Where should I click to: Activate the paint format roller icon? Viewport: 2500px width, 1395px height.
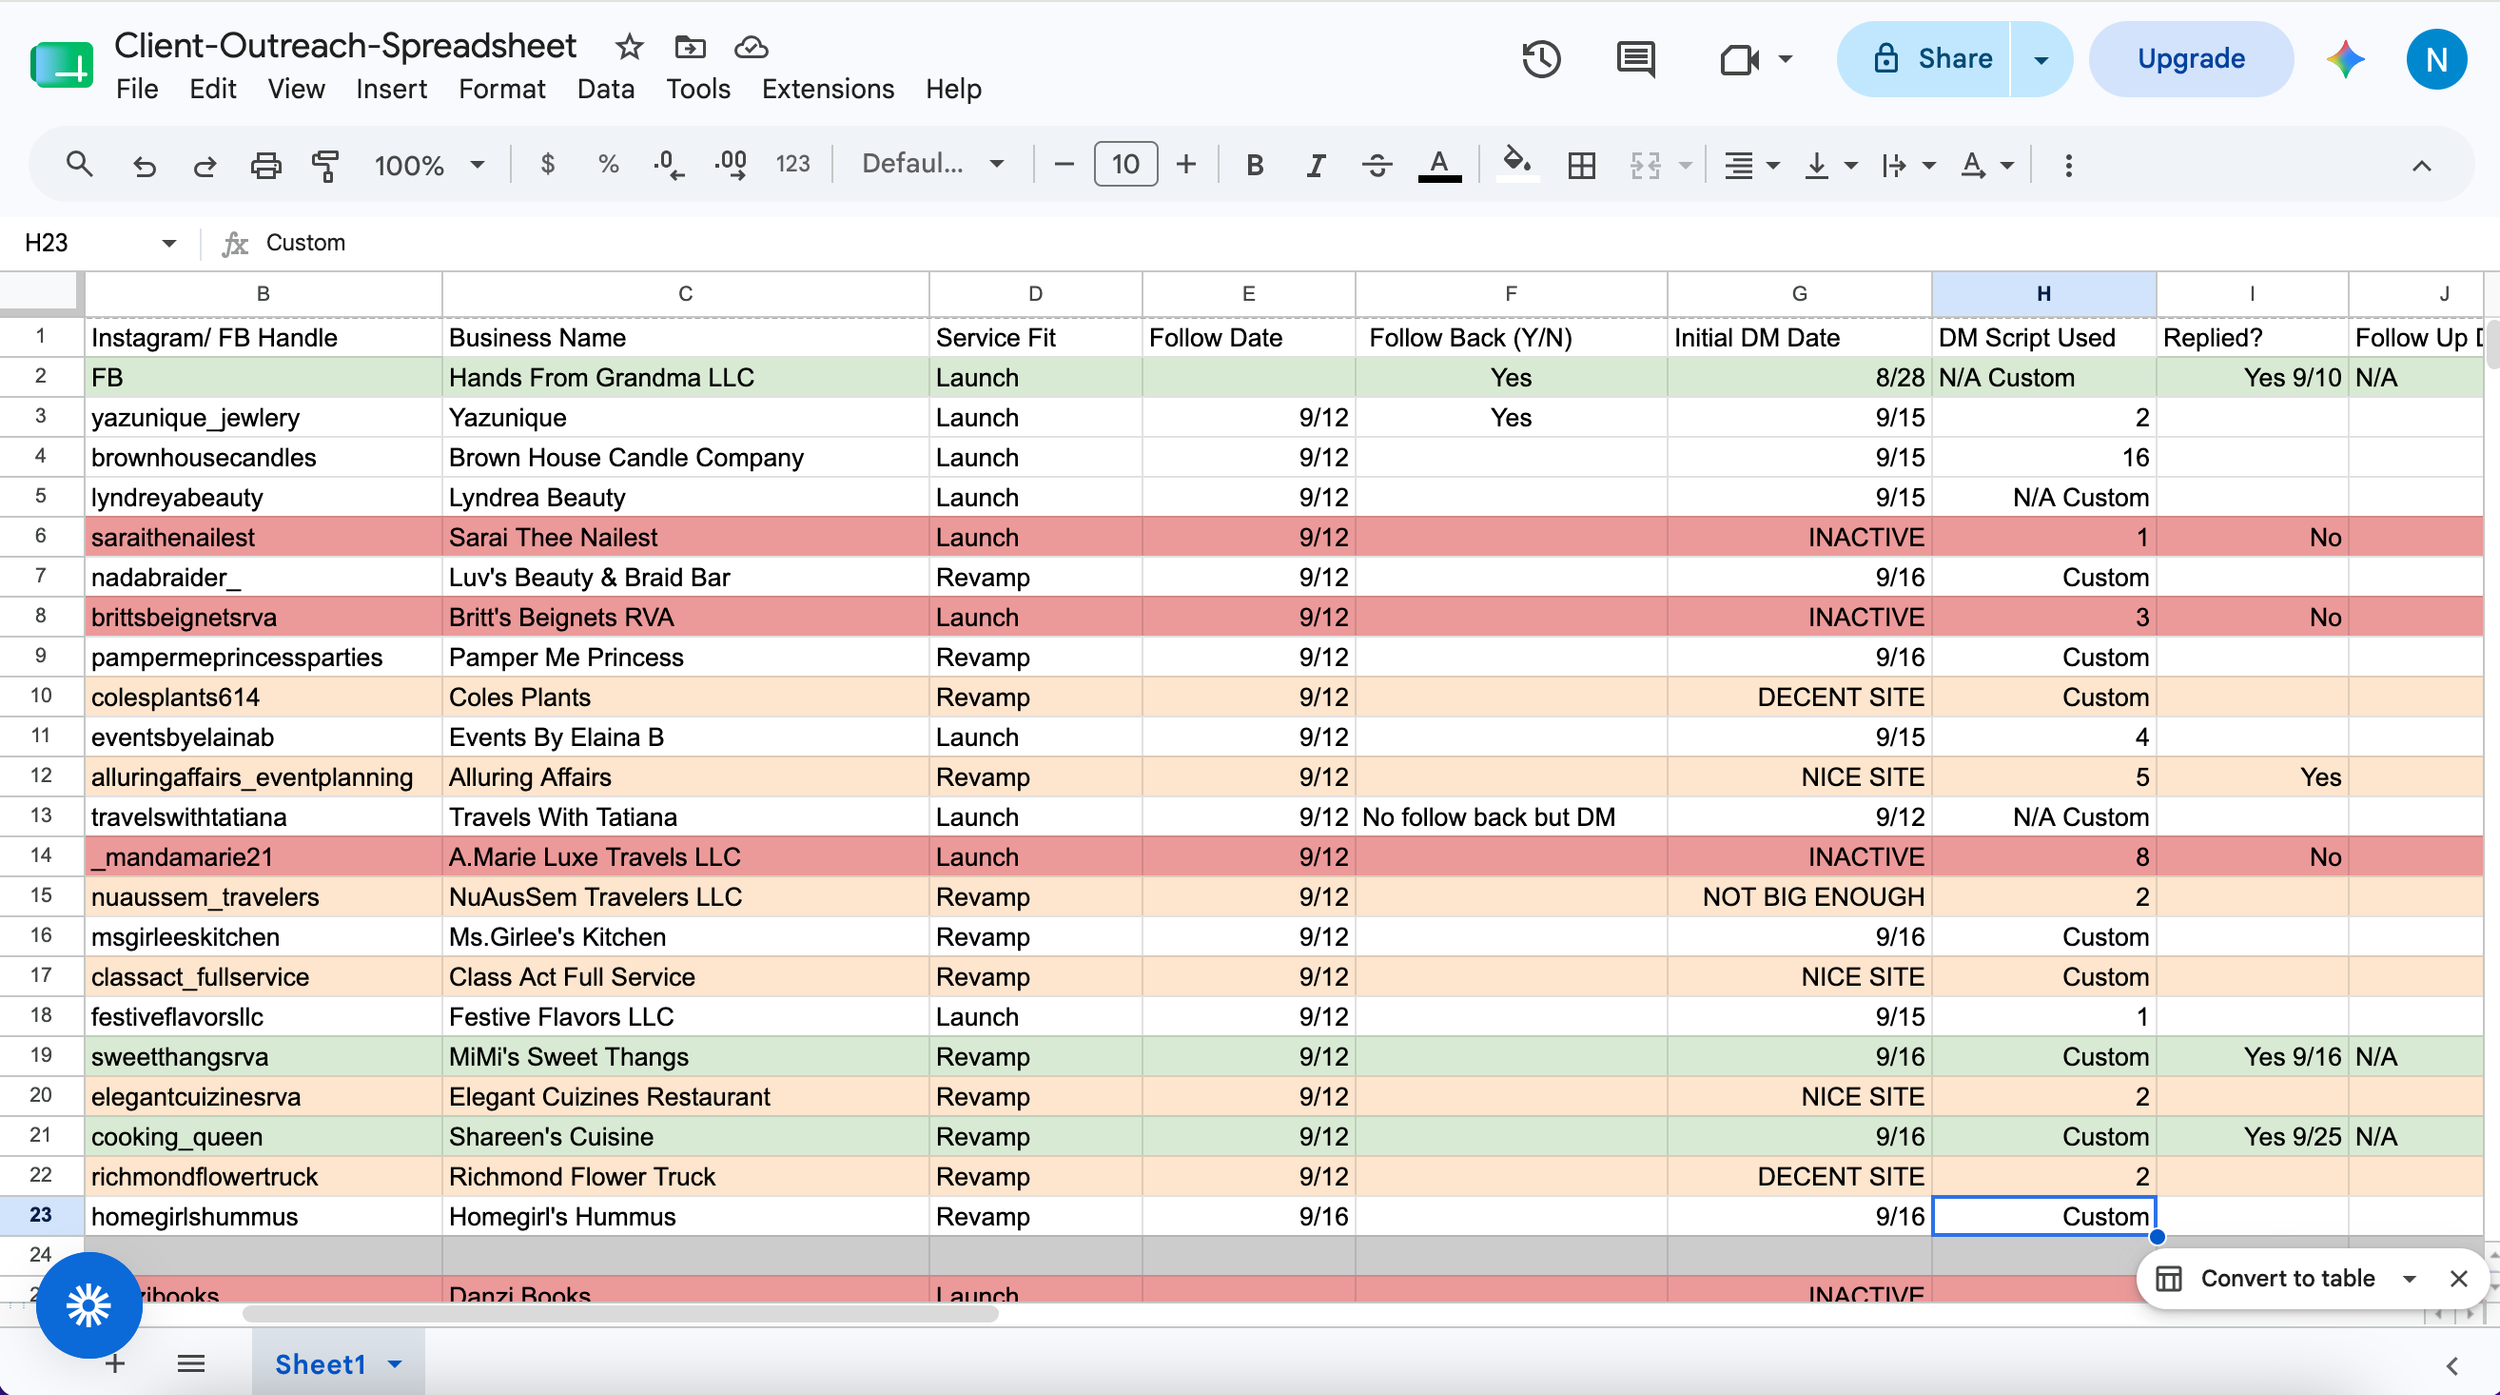pyautogui.click(x=325, y=165)
